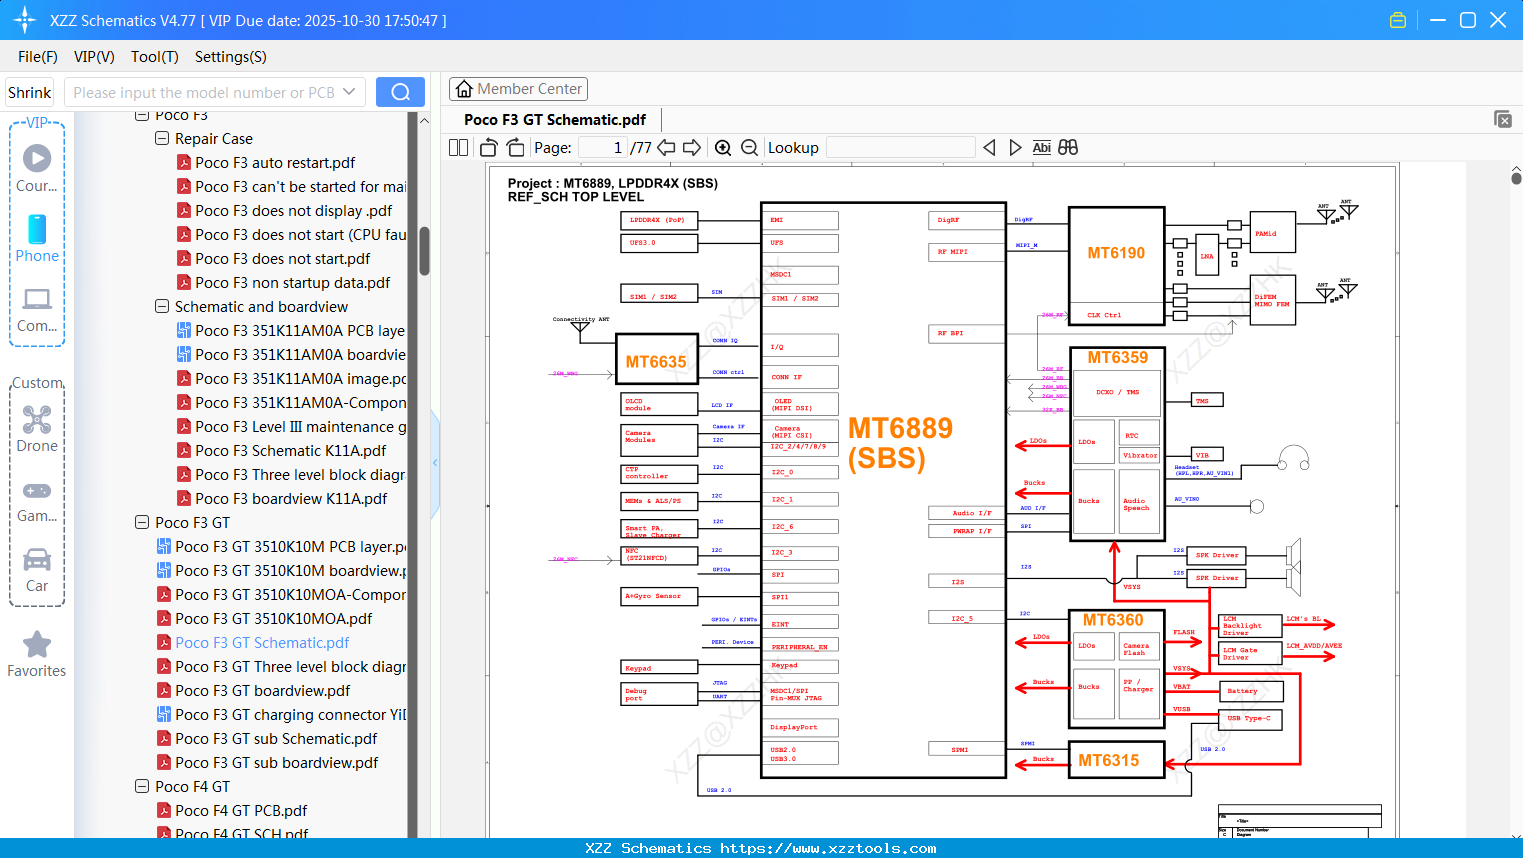Open the Tool(T) menu
Screen dimensions: 1523x858
pos(154,57)
